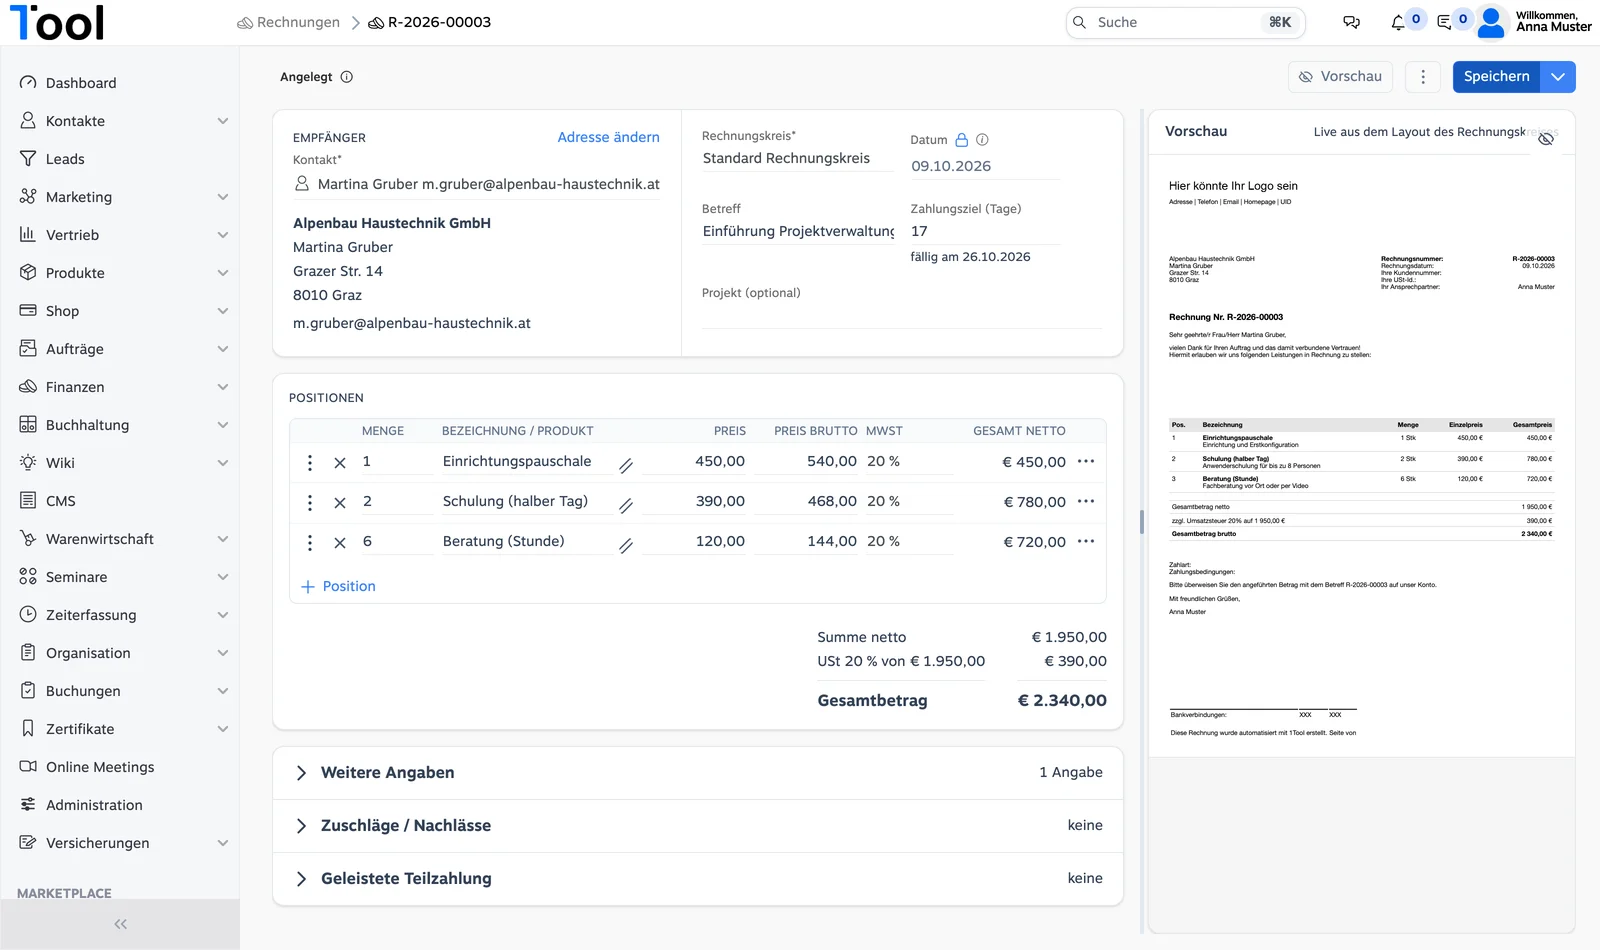Click the Suche search field
Image resolution: width=1600 pixels, height=950 pixels.
coord(1185,22)
